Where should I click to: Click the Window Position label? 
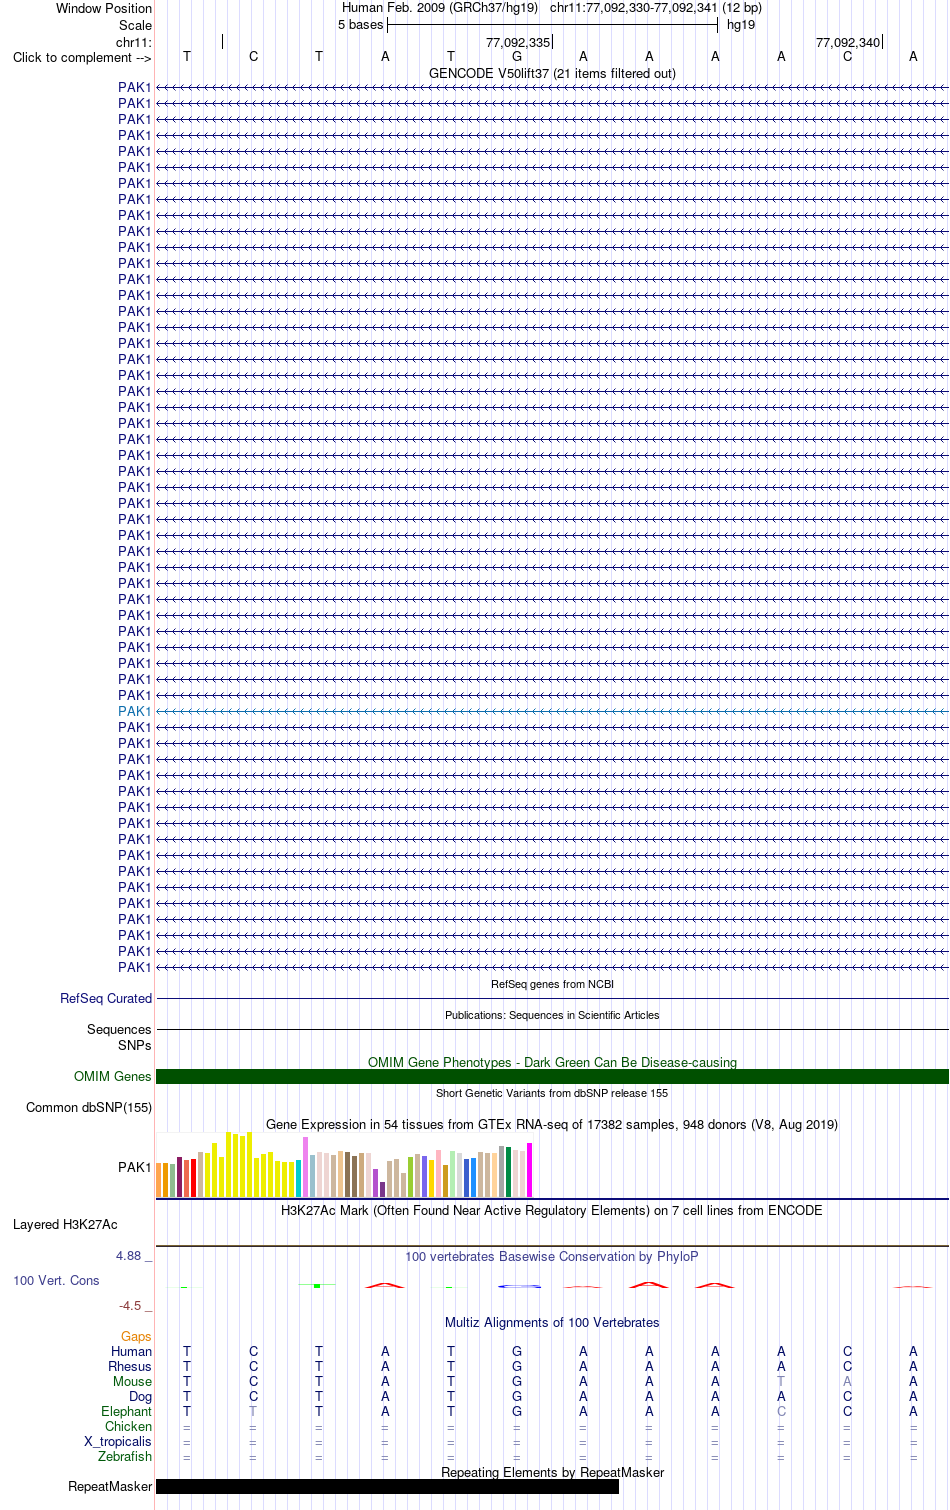(104, 8)
